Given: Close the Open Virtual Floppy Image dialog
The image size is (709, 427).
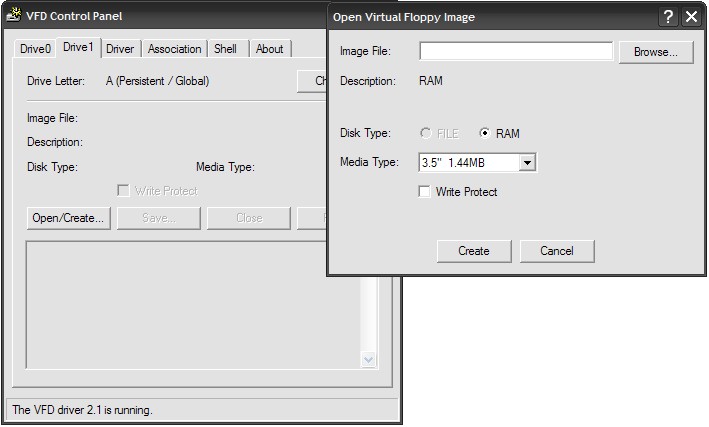Looking at the screenshot, I should tap(690, 17).
